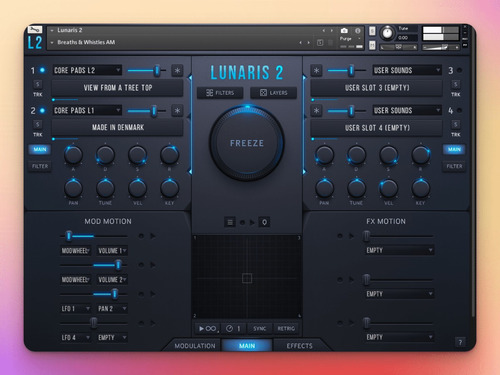
Task: Select left MAIN page tab
Action: coord(40,149)
